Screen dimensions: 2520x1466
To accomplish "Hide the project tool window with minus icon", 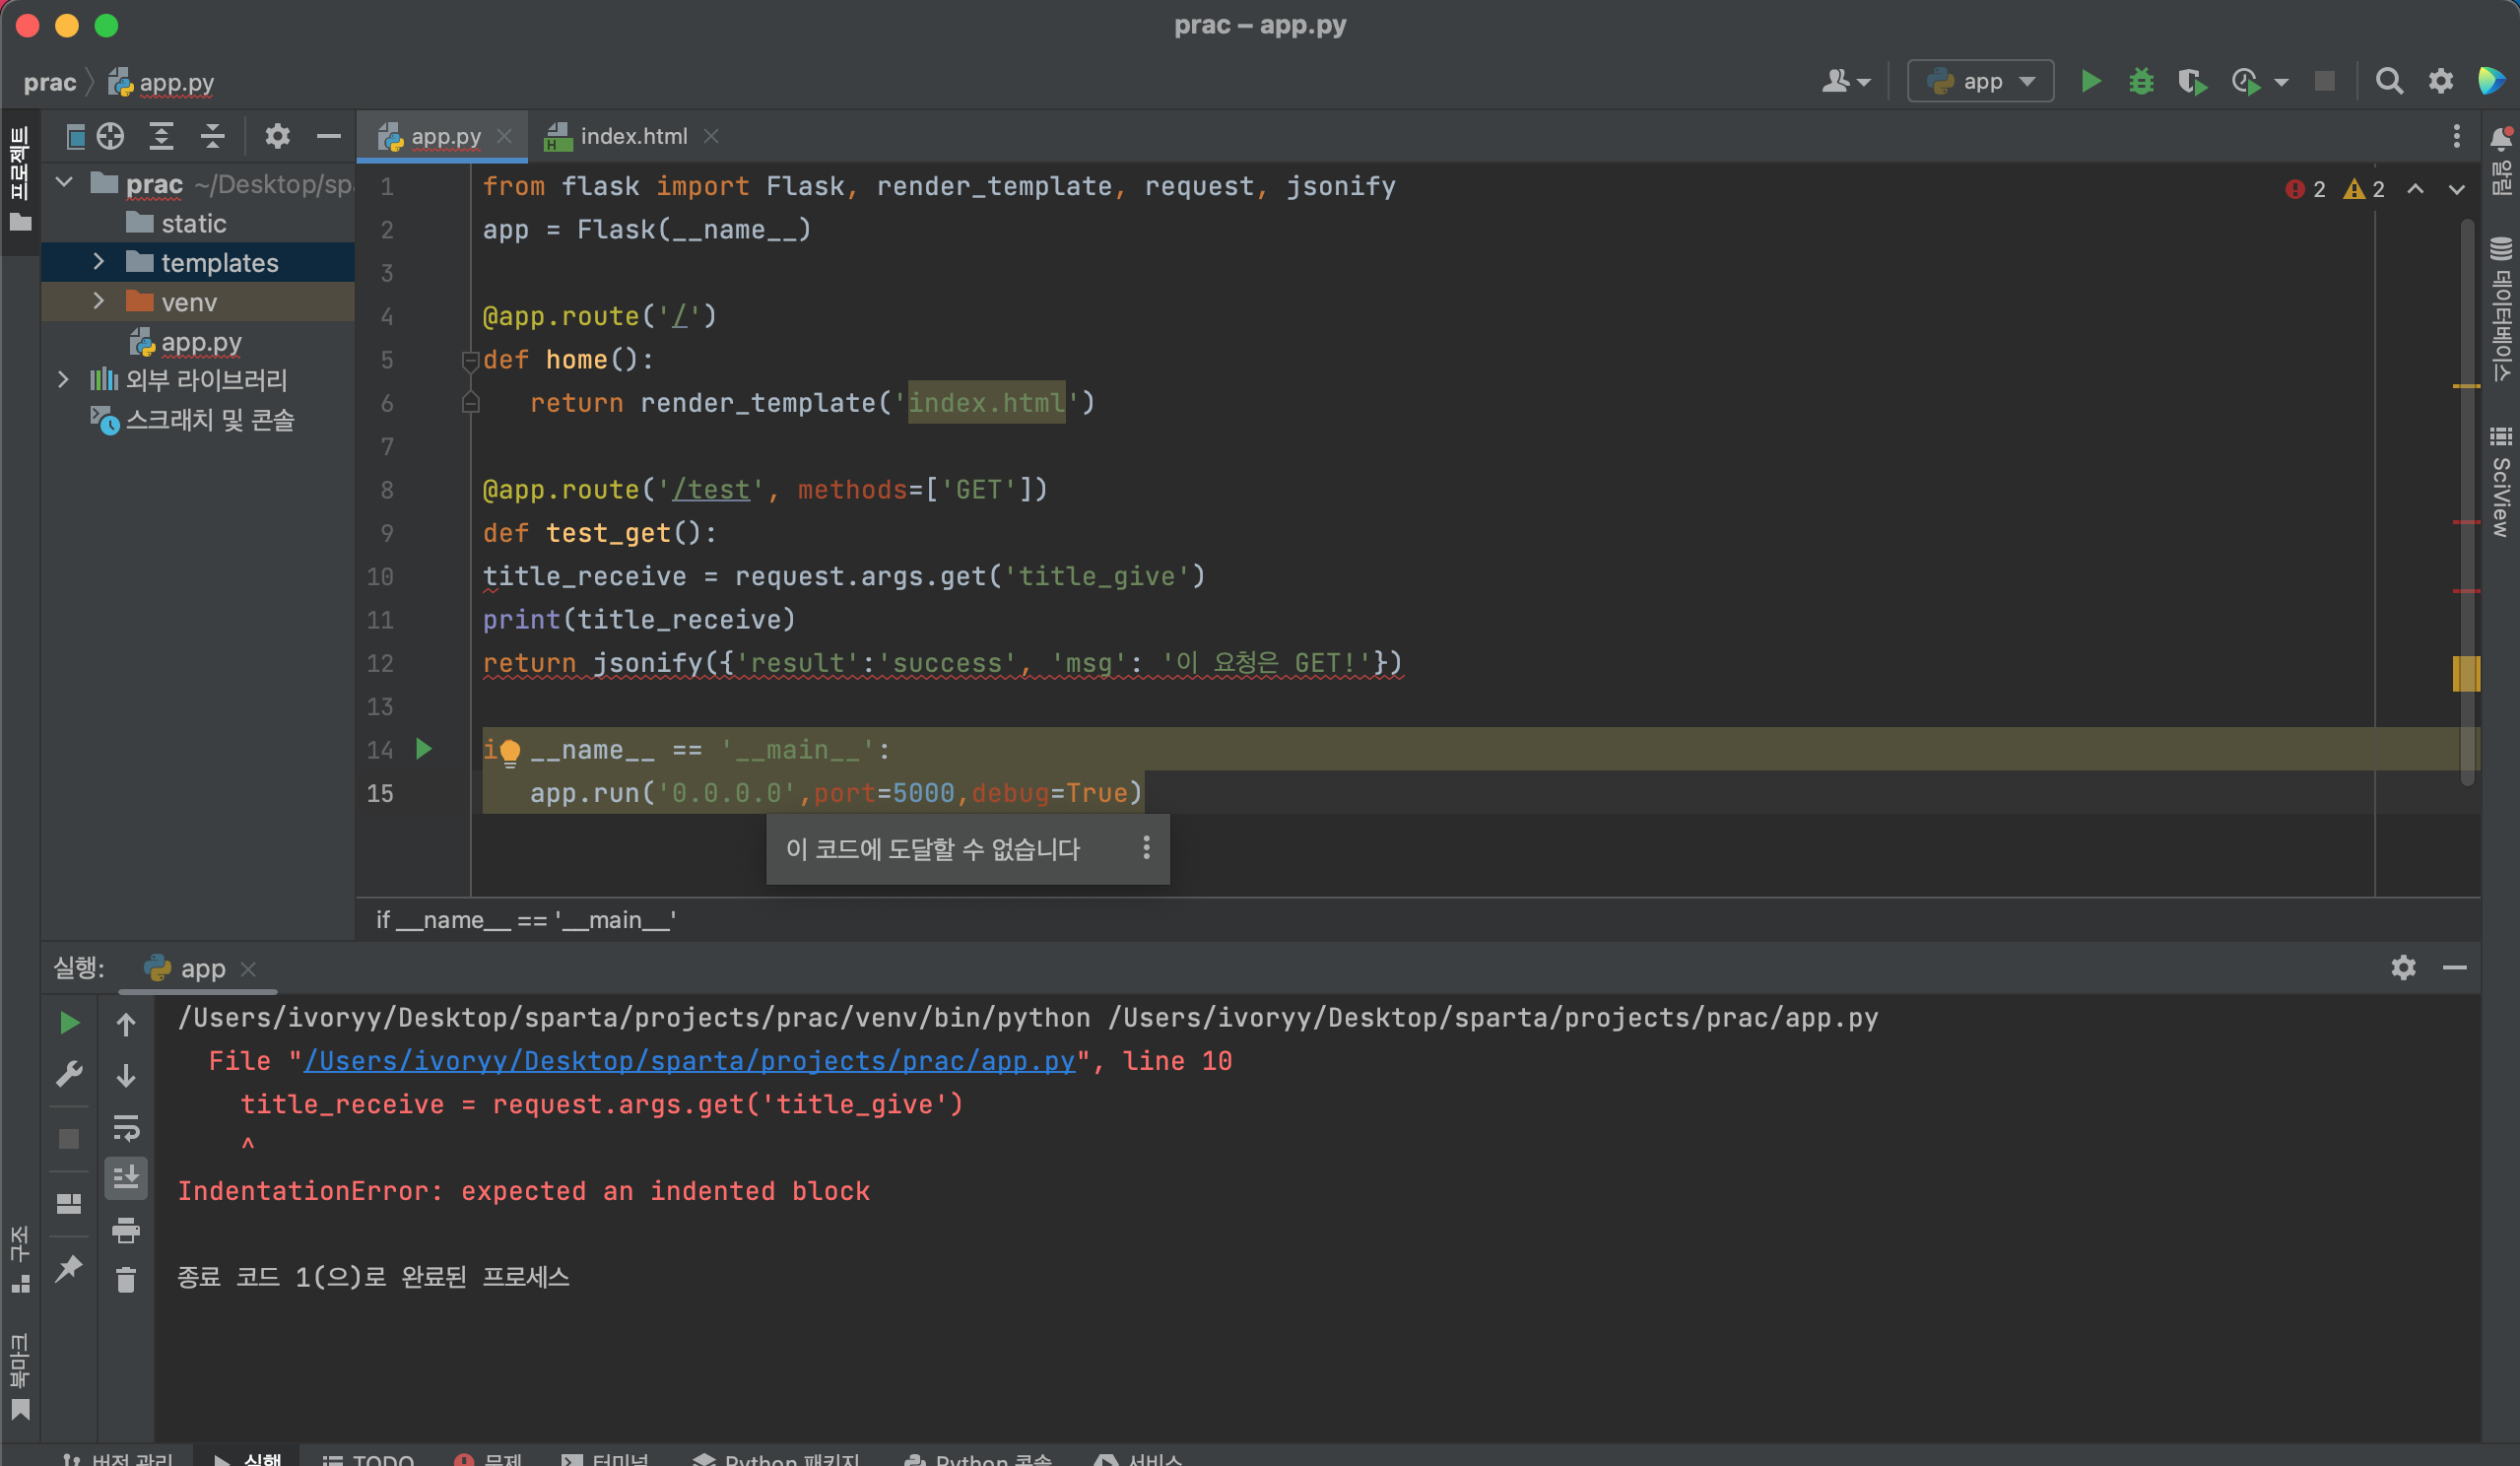I will pos(328,136).
